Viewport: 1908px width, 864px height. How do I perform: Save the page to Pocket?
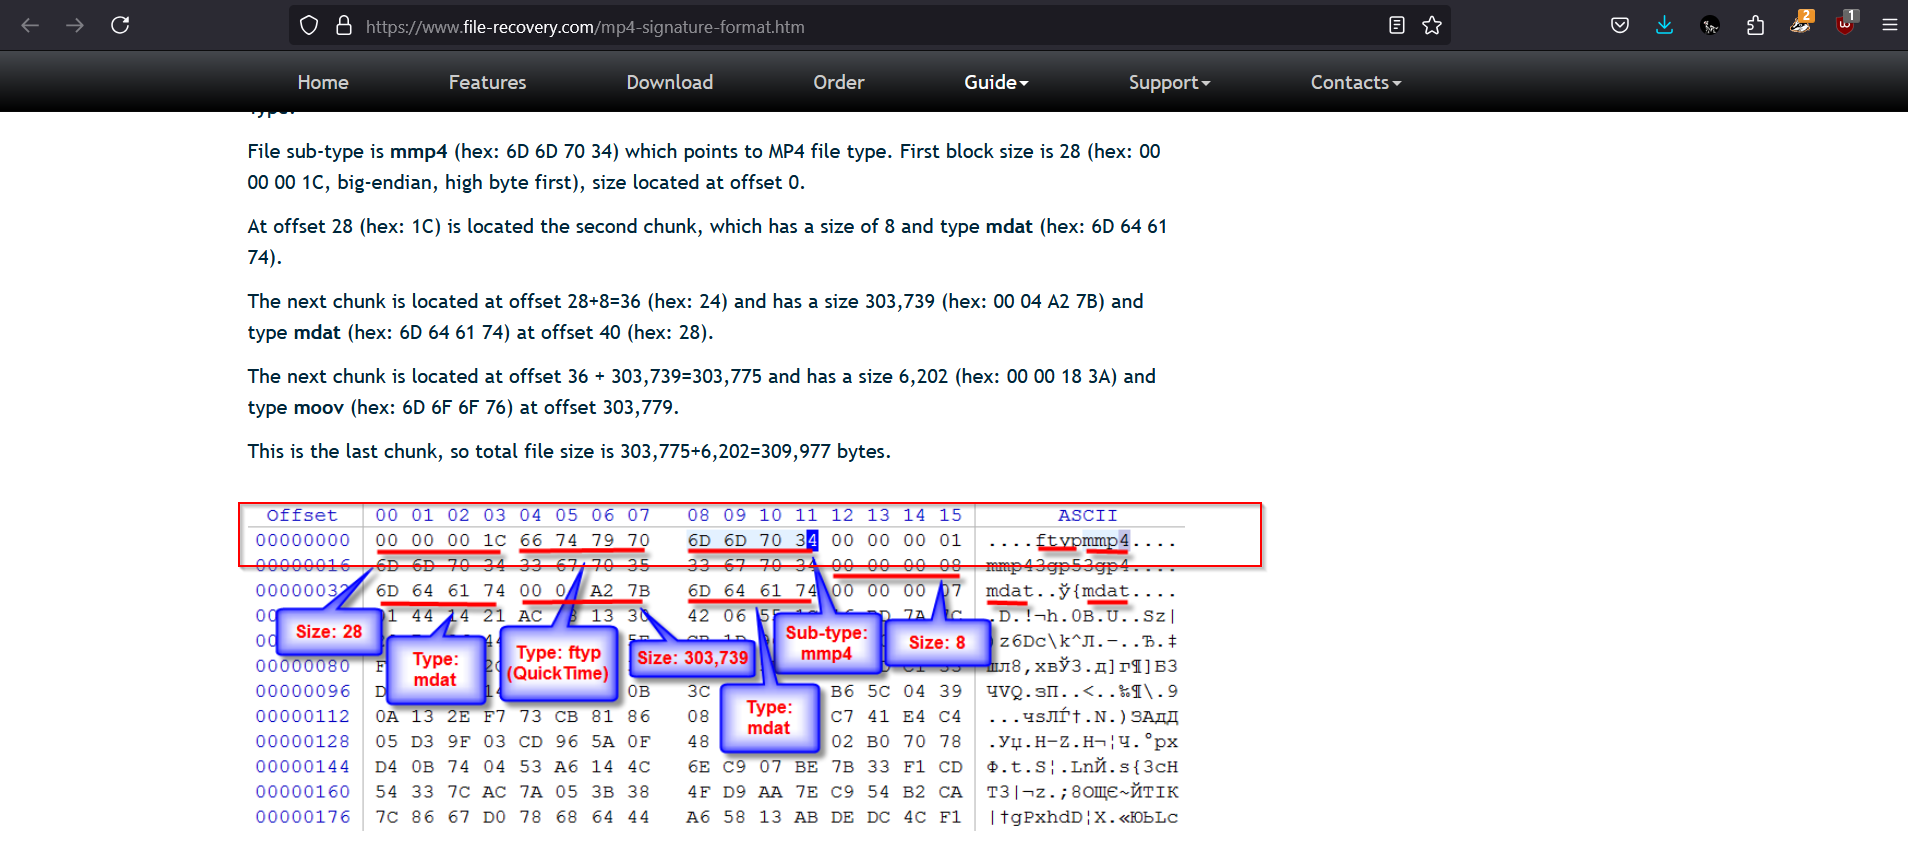(x=1620, y=26)
